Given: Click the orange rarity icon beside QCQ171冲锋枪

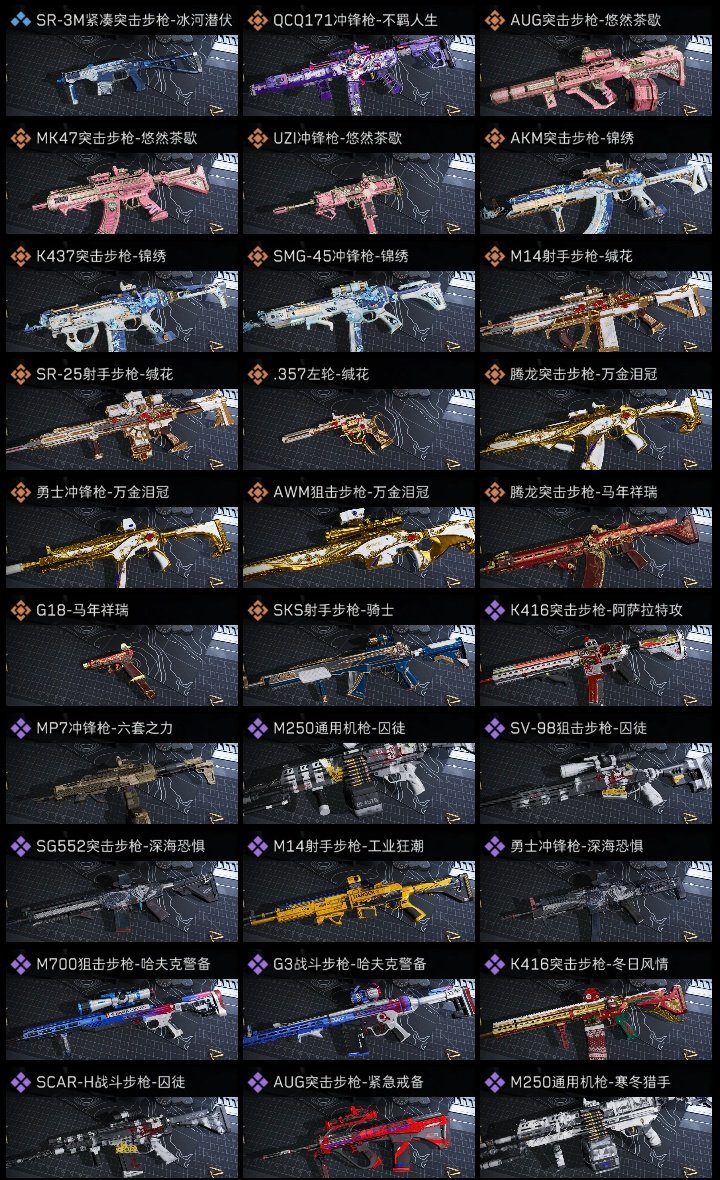Looking at the screenshot, I should tap(257, 20).
